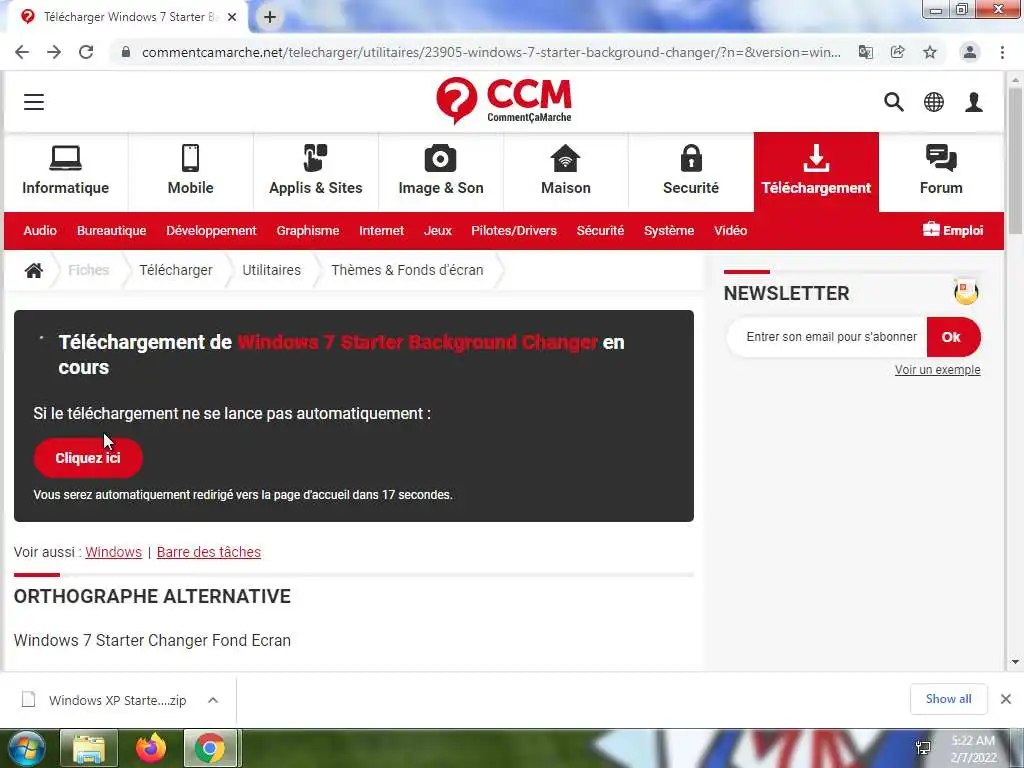Click the Cliquez ici download button
This screenshot has height=768, width=1024.
(x=88, y=458)
